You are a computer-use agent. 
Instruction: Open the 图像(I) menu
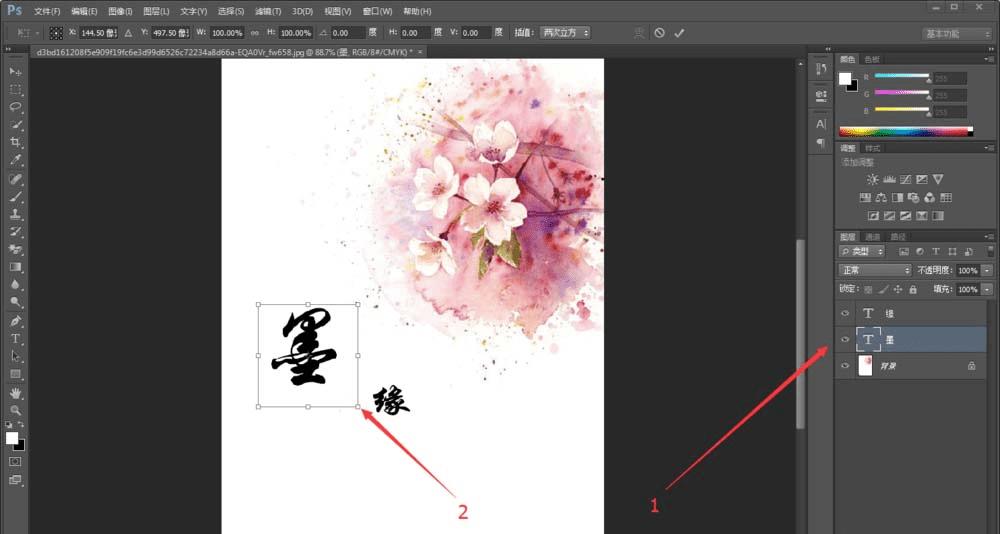pyautogui.click(x=120, y=11)
